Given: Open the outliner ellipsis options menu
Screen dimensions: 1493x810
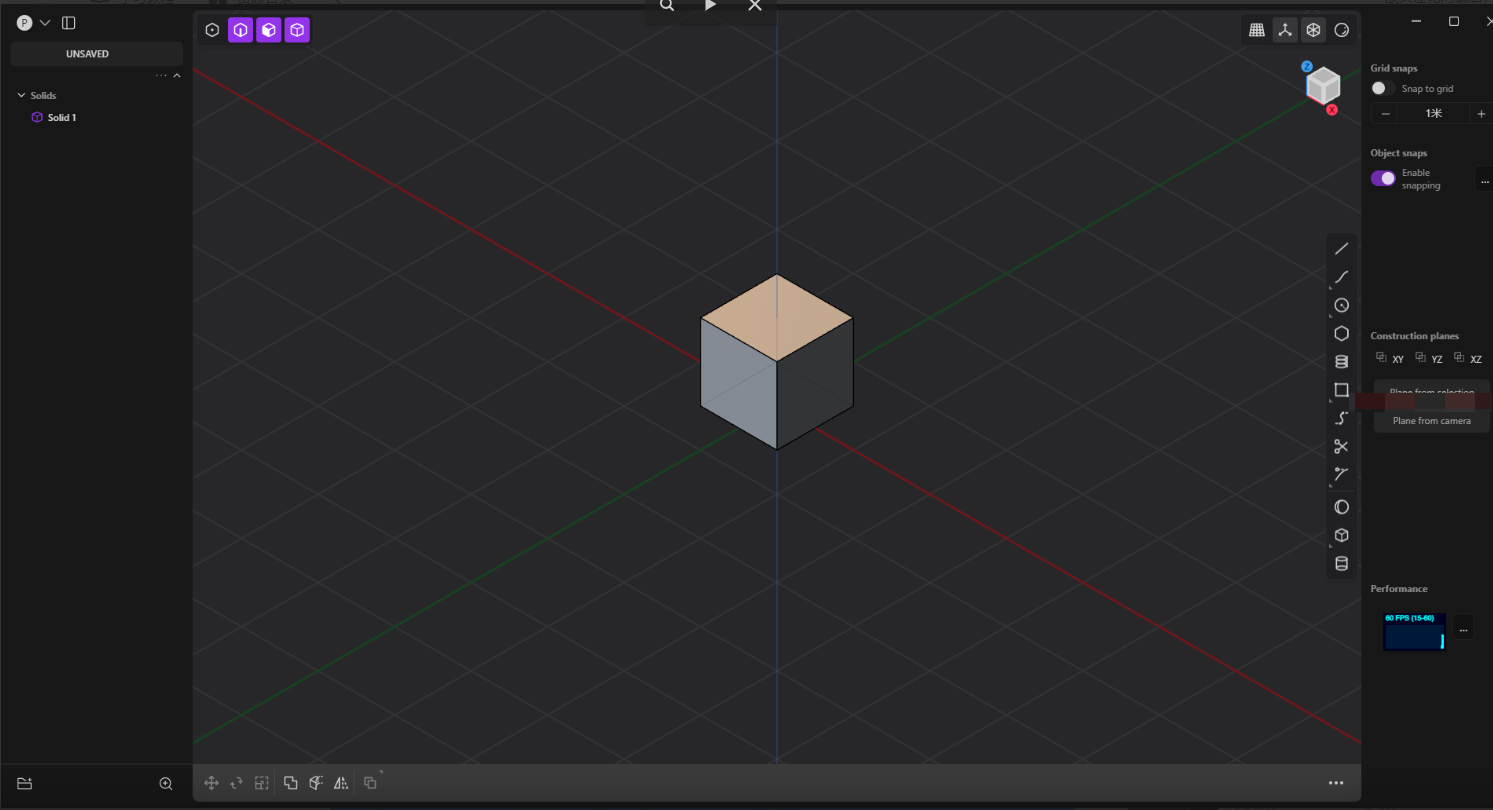Looking at the screenshot, I should pos(161,76).
